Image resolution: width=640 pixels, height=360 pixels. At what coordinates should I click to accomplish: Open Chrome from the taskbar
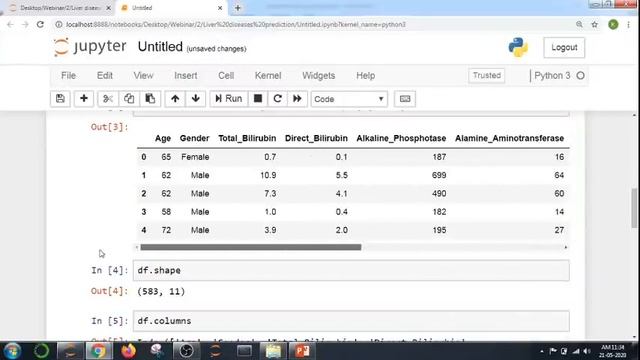point(98,351)
